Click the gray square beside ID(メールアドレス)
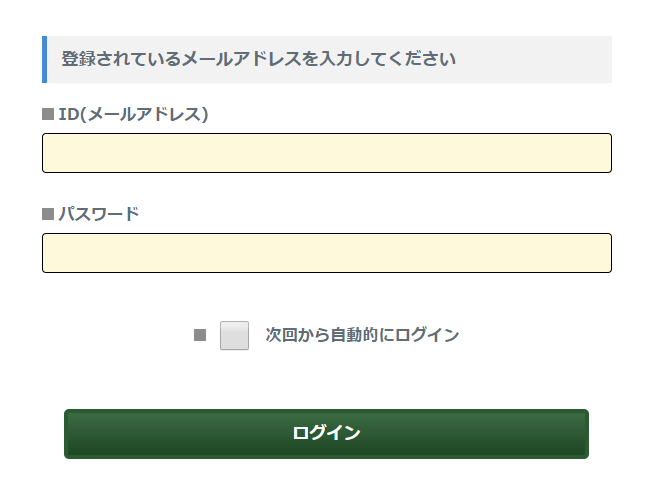Screen dimensions: 651x495 (48, 114)
